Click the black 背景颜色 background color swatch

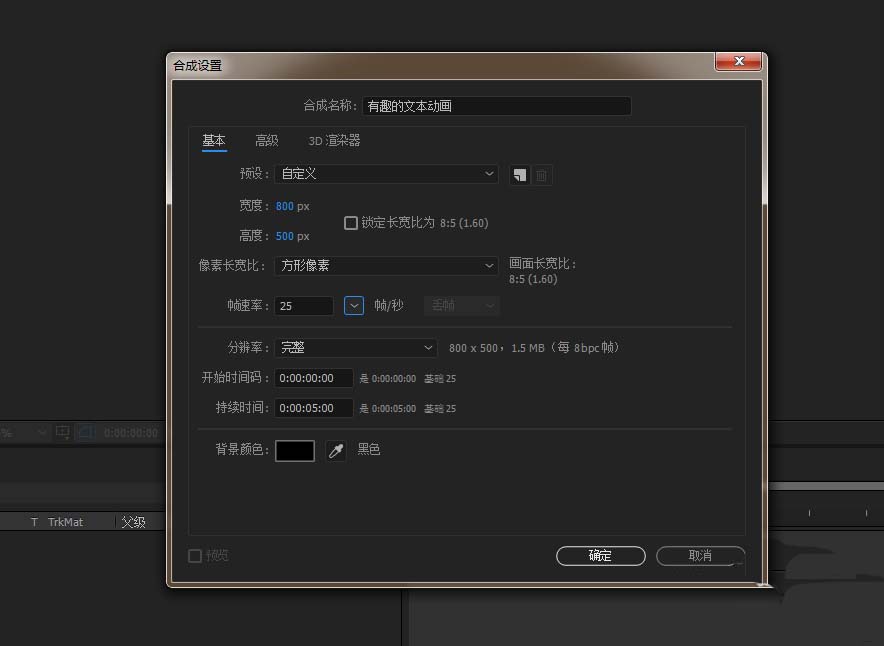pos(295,450)
